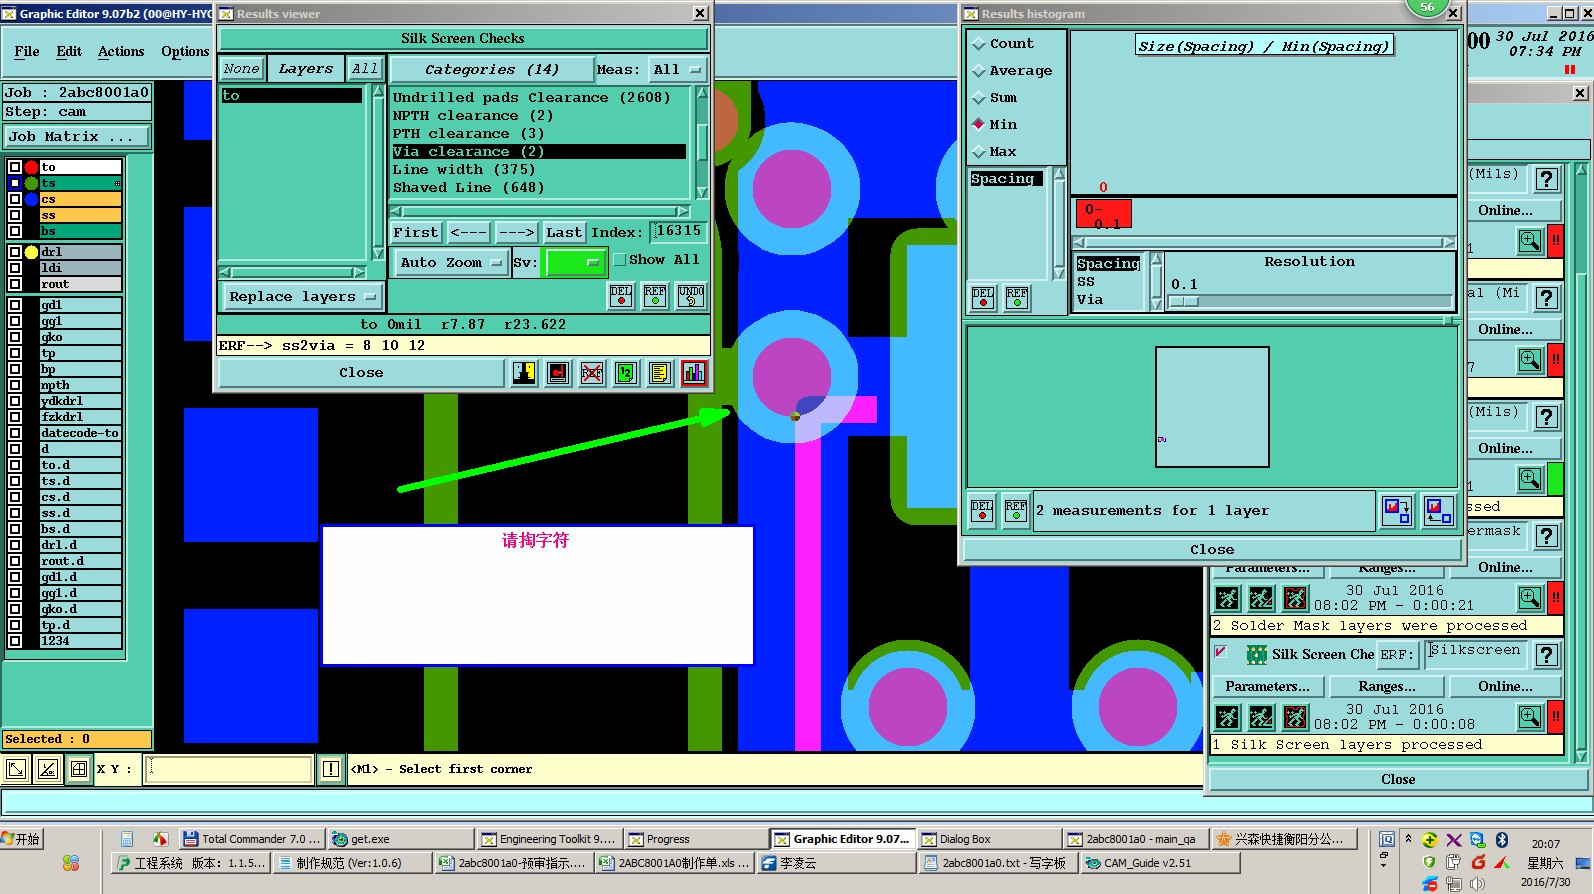Click the yellow notes icon in Results viewer
This screenshot has height=894, width=1594.
coord(660,373)
